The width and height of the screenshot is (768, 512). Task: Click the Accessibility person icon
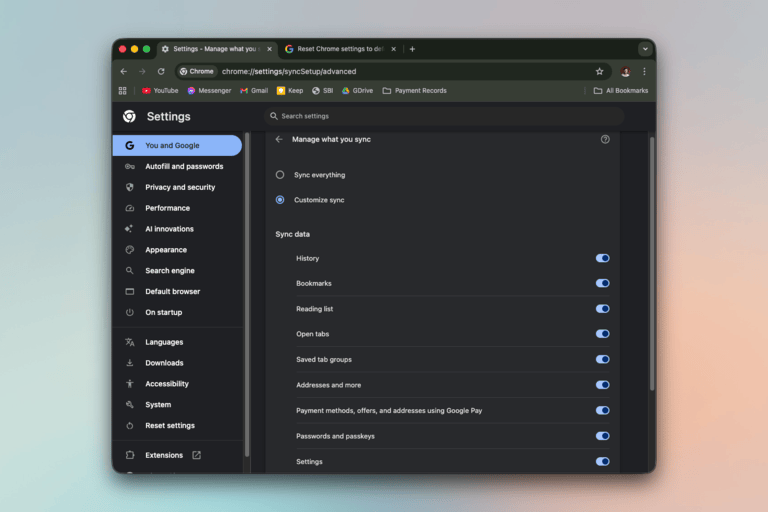tap(129, 384)
